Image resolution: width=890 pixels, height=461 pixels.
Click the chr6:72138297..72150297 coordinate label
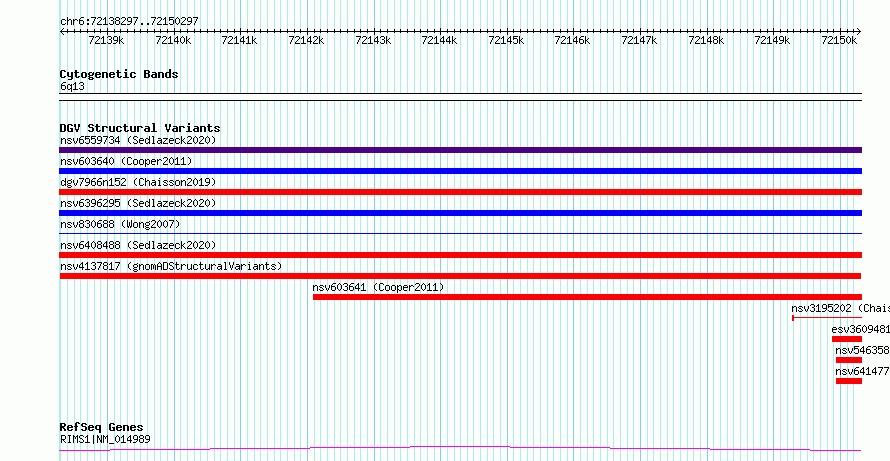pos(129,21)
